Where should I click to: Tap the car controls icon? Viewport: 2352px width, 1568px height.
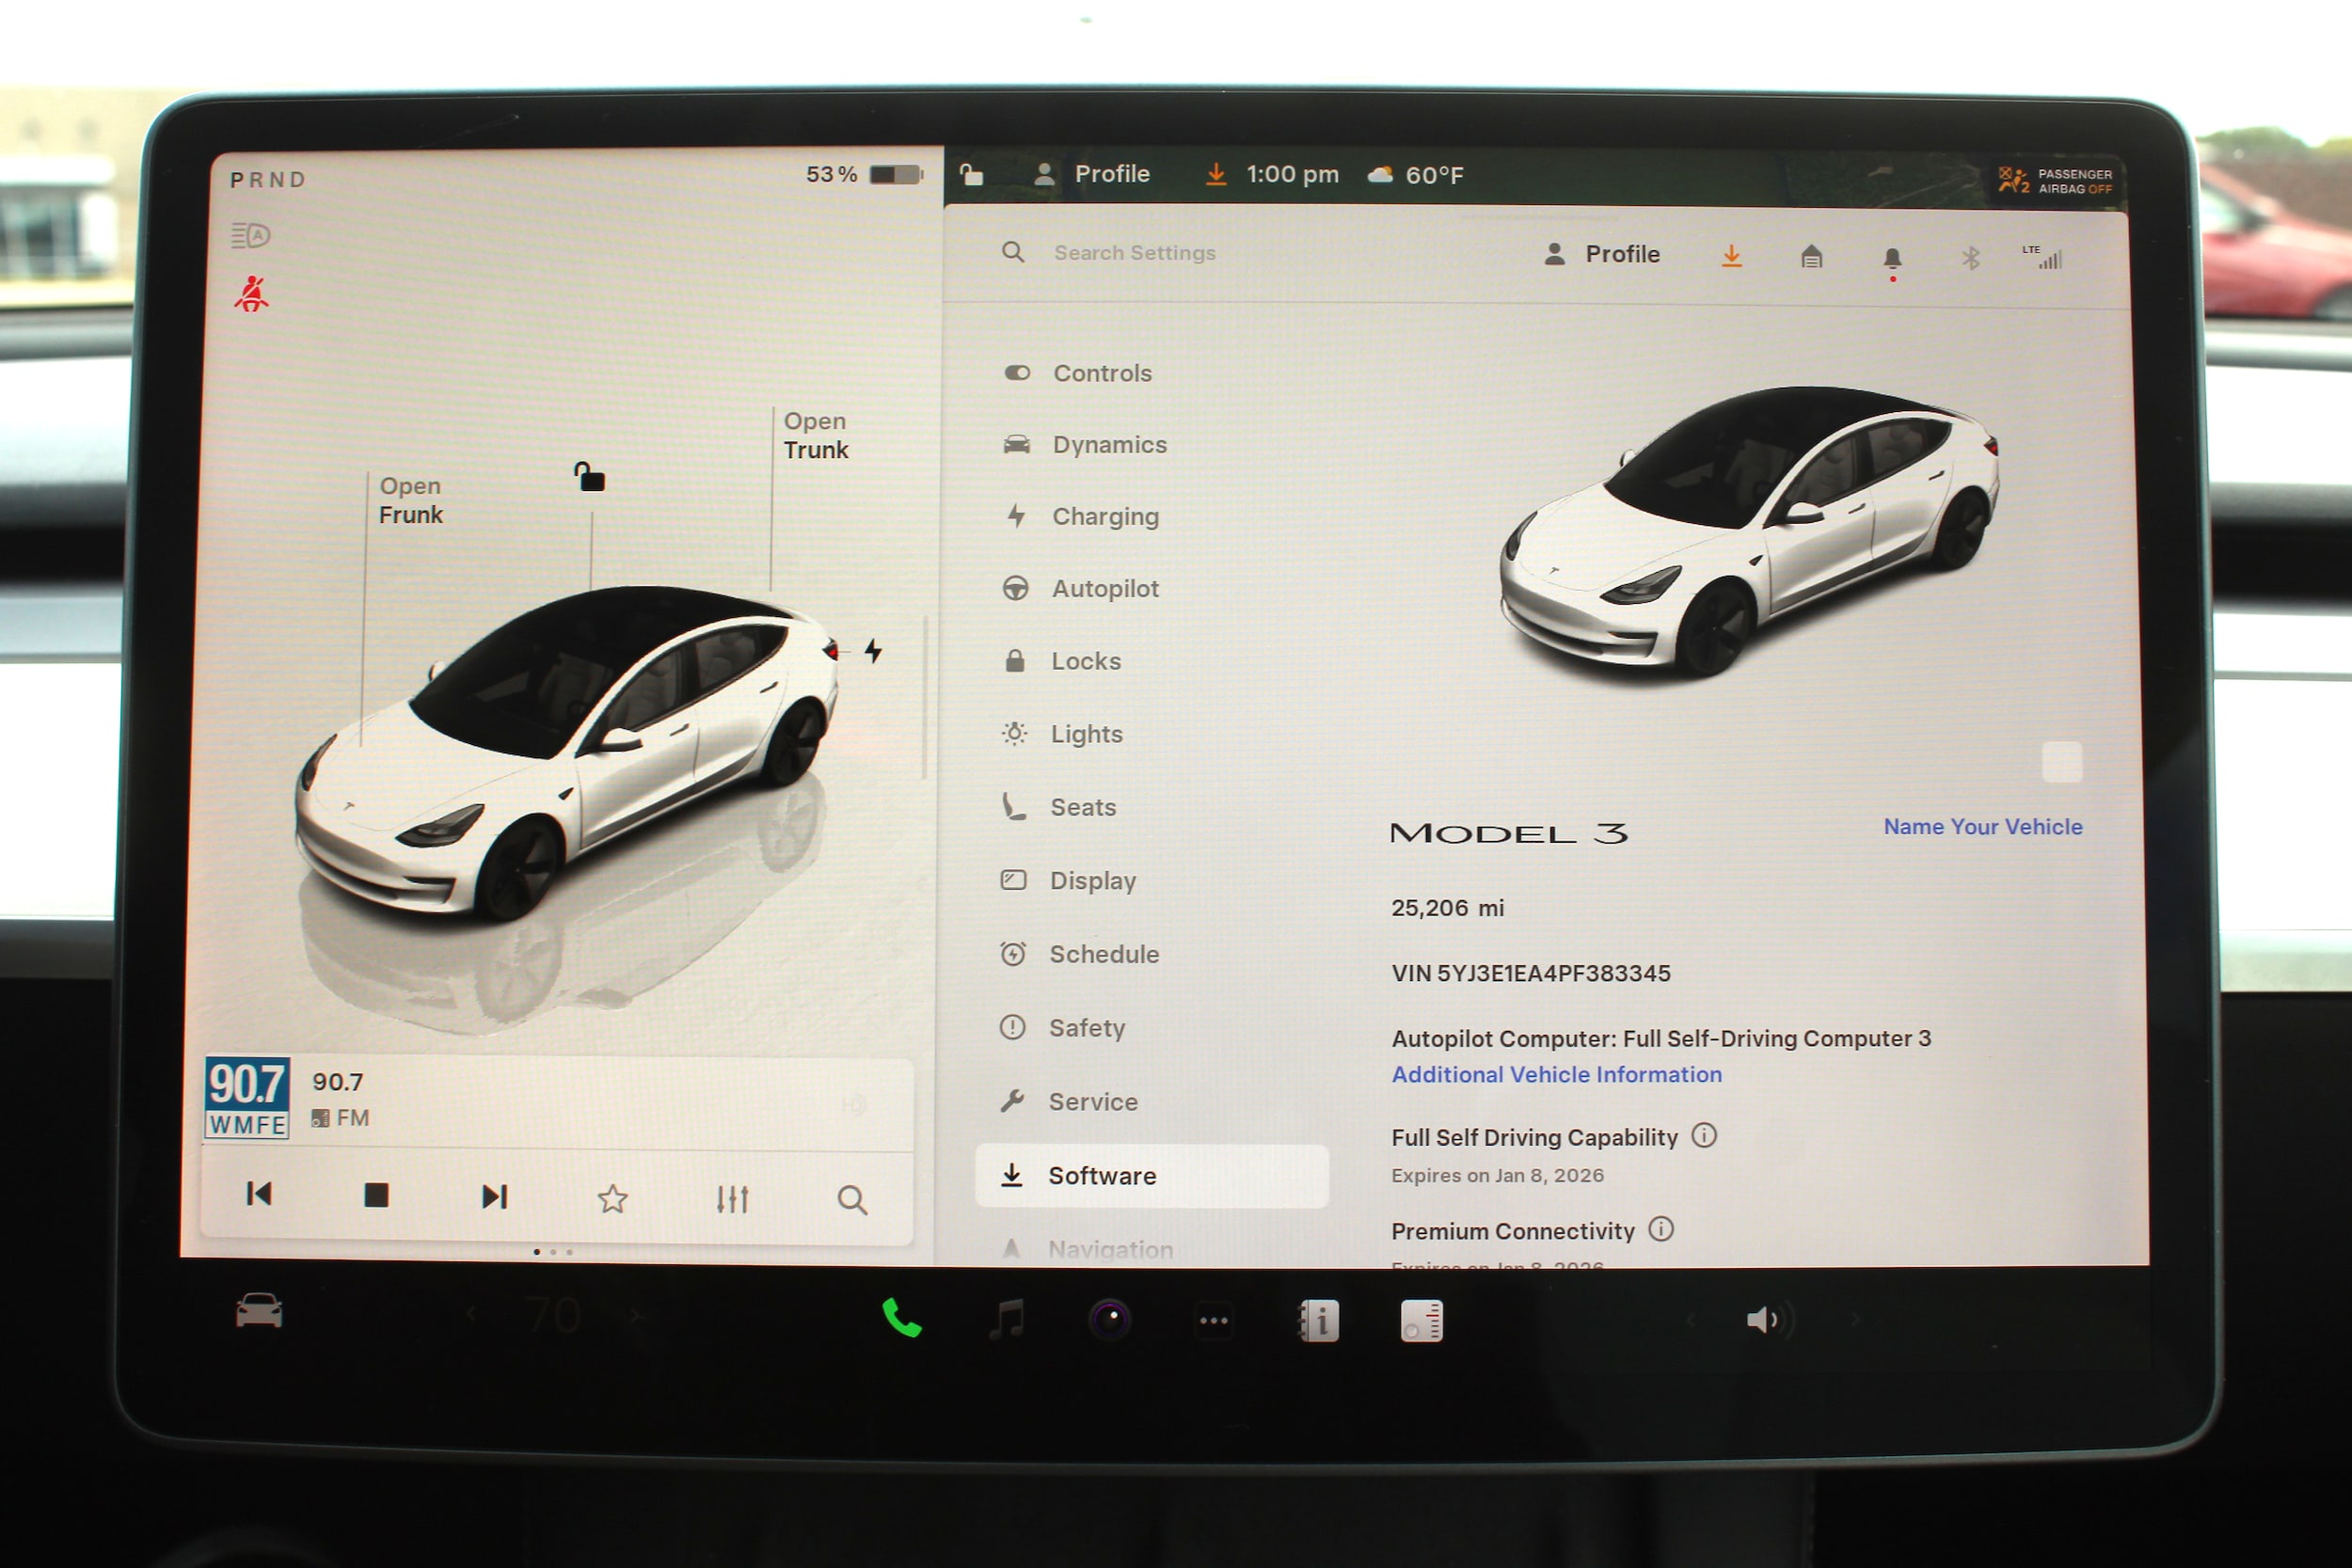[x=259, y=1310]
